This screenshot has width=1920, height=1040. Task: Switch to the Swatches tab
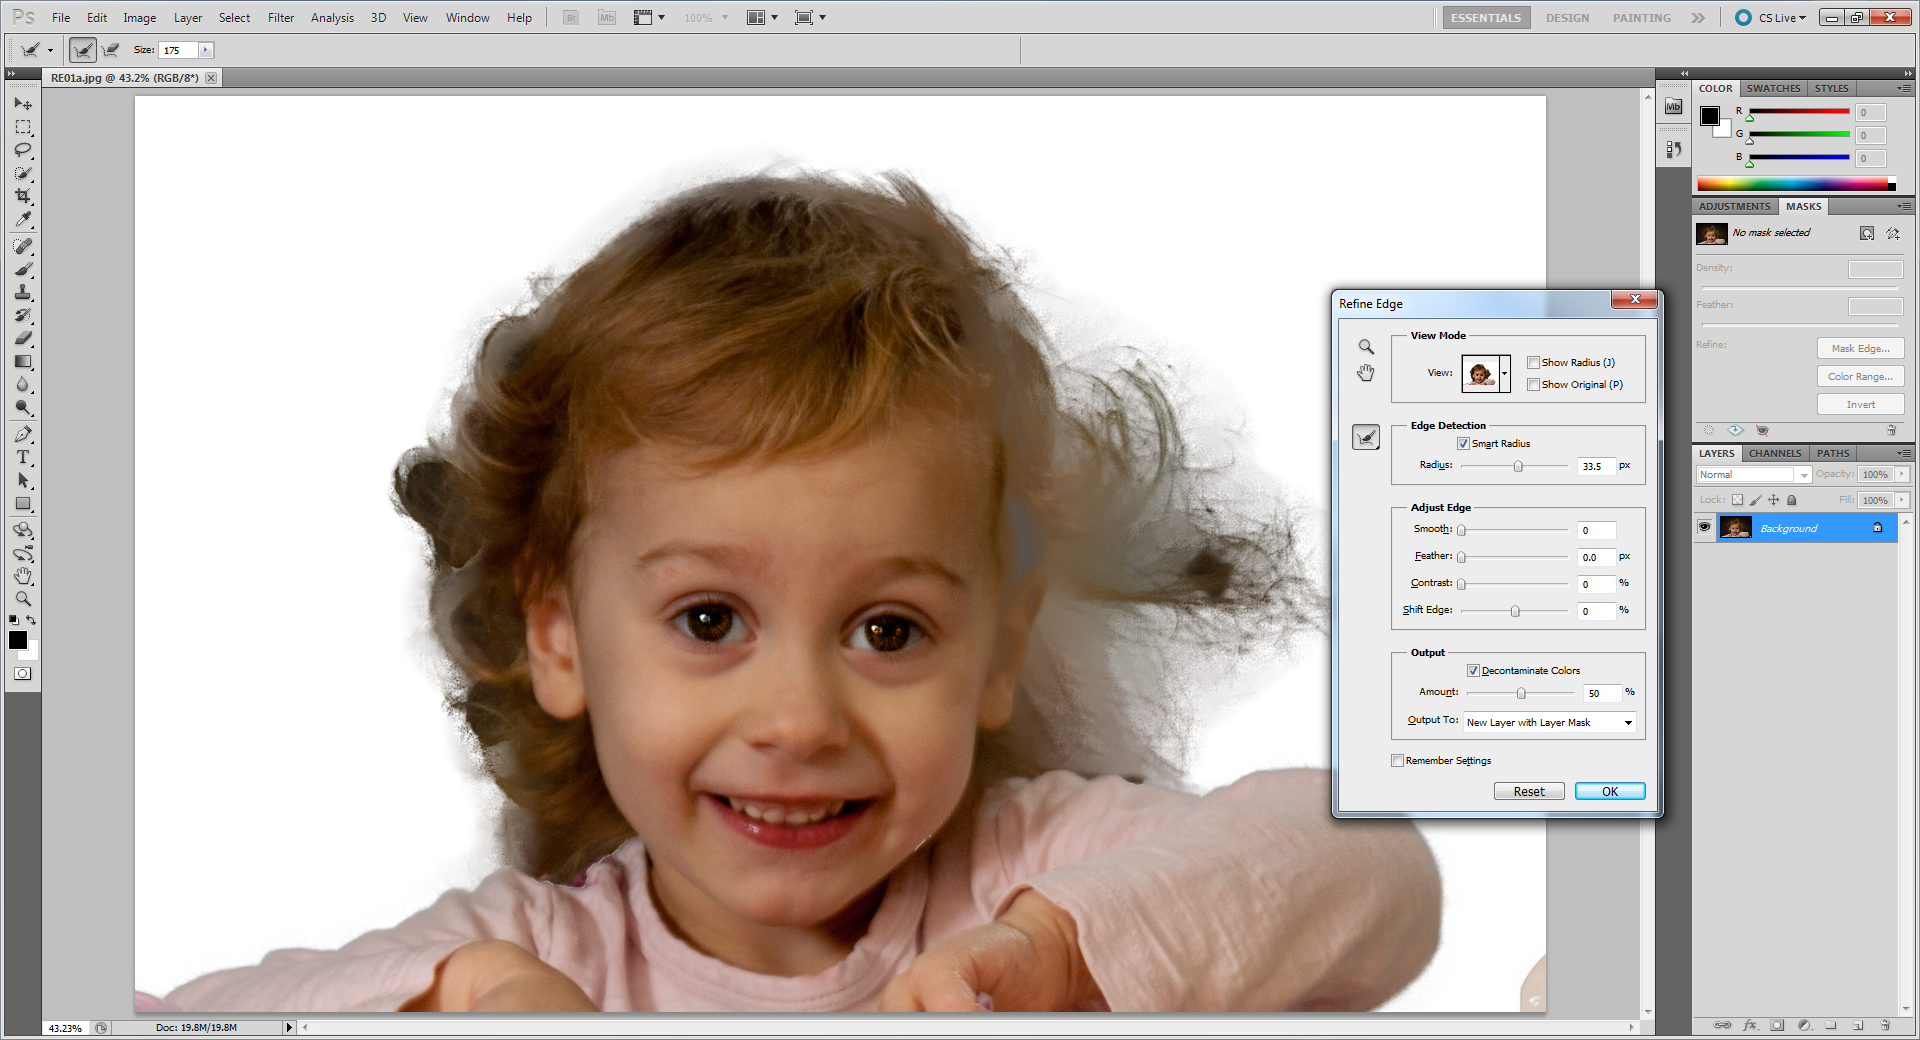click(x=1773, y=89)
